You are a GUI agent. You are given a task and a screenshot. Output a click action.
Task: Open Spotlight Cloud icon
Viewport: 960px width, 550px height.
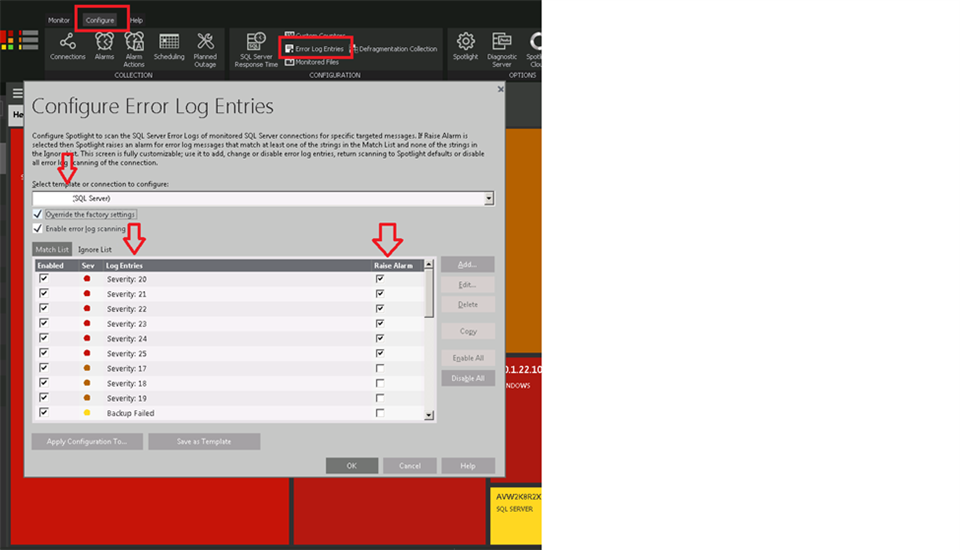[534, 50]
